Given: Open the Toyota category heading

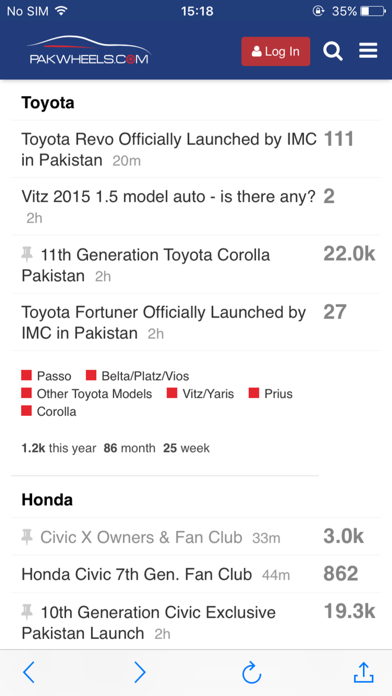Looking at the screenshot, I should (48, 103).
